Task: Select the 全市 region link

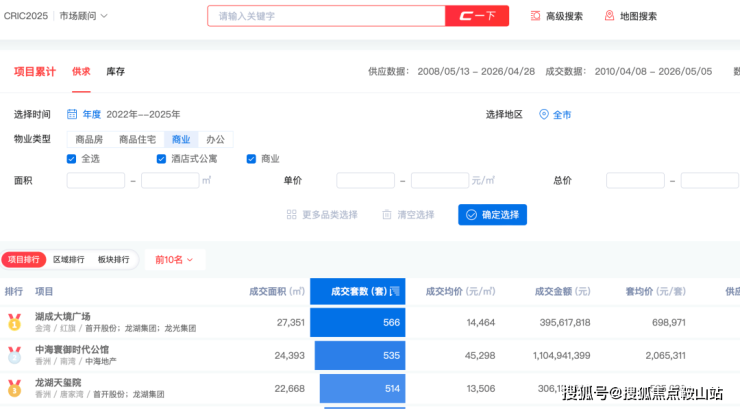Action: [x=562, y=115]
